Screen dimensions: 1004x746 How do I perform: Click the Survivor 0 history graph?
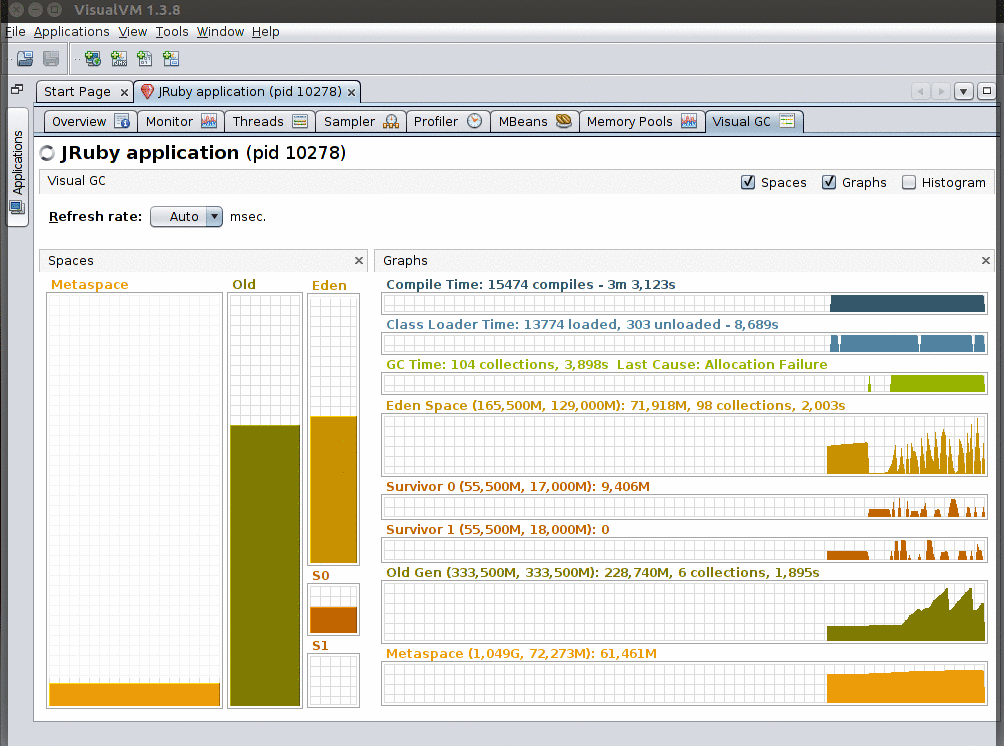point(684,507)
